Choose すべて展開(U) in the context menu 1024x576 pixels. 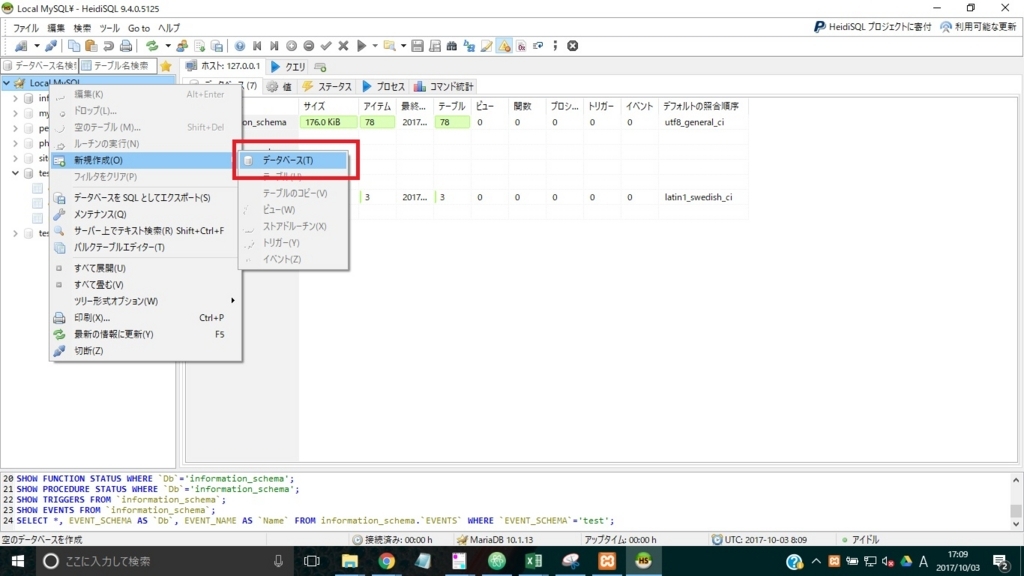coord(146,268)
